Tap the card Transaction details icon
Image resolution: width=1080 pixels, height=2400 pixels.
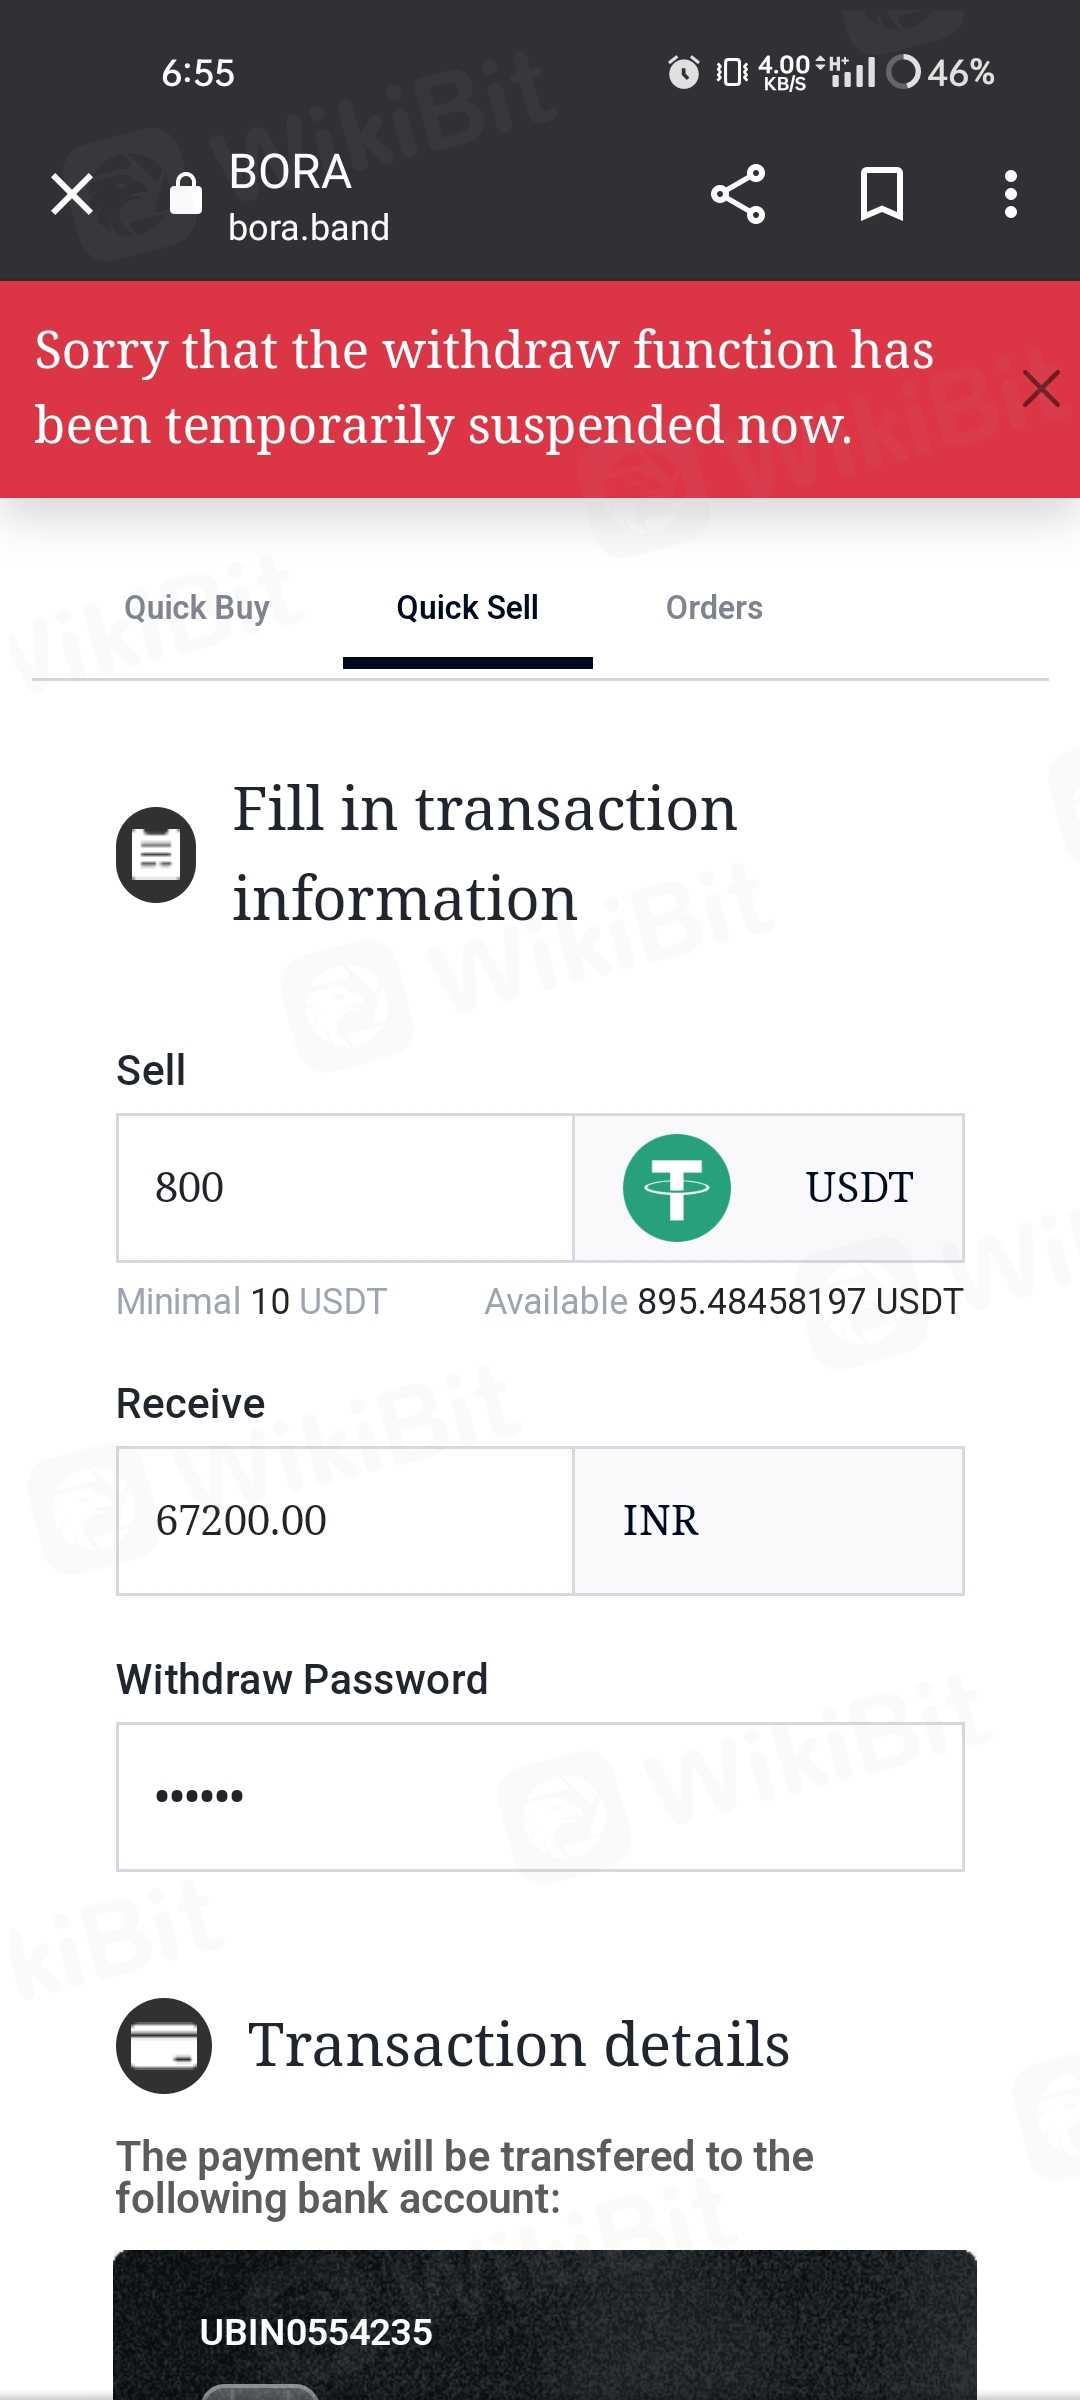click(x=164, y=2045)
